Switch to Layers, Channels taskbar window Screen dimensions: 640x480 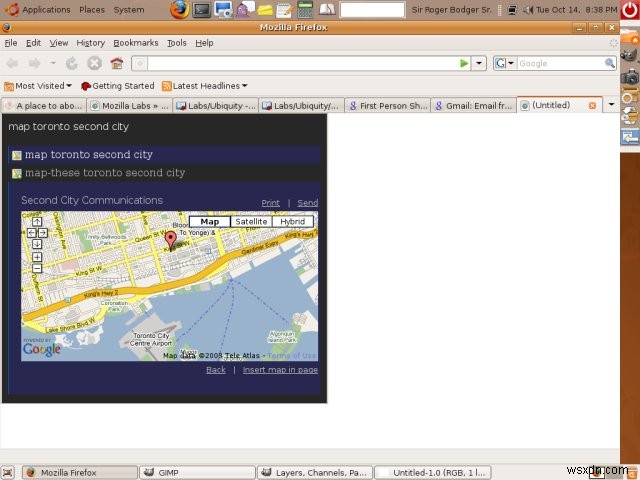tap(315, 472)
